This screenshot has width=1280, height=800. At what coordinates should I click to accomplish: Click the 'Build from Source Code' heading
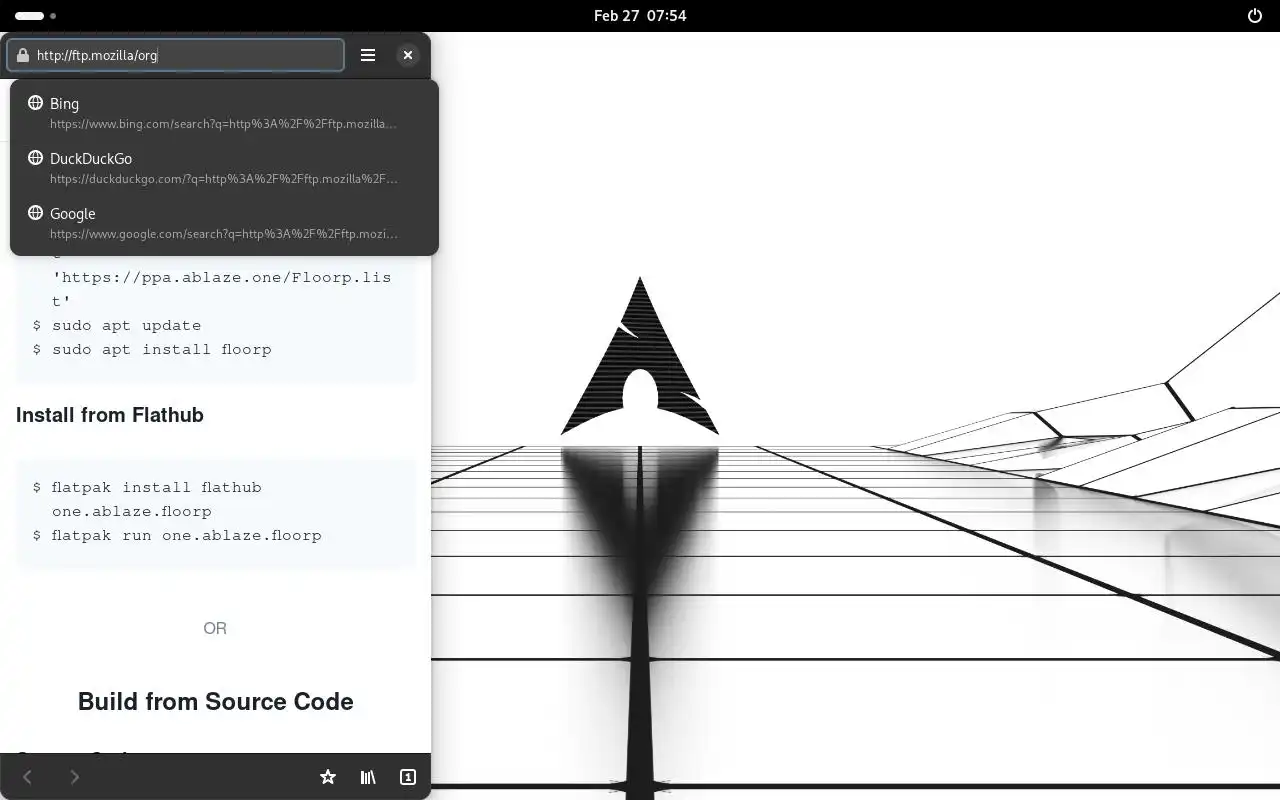tap(216, 701)
